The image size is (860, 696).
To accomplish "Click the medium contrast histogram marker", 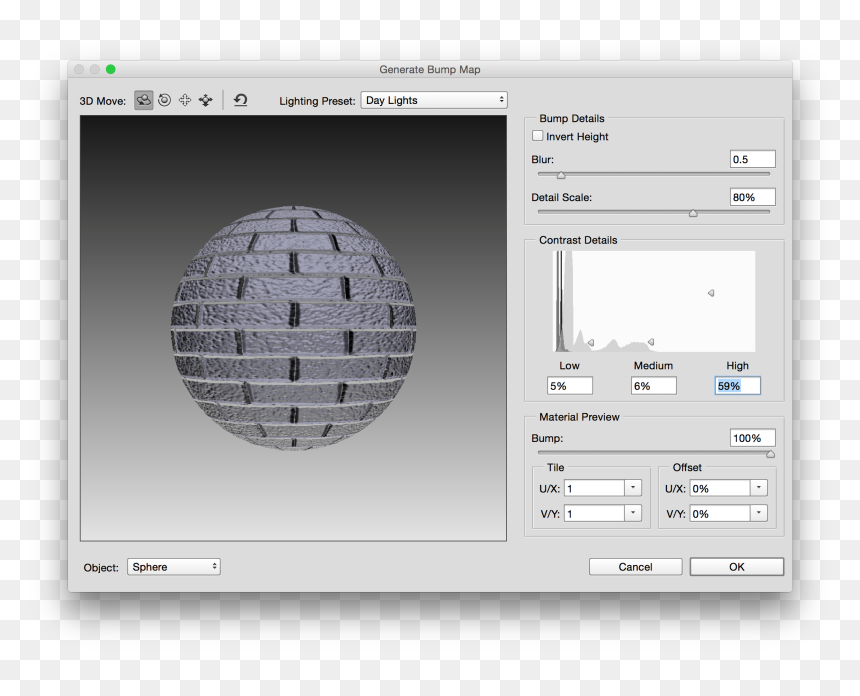I will (650, 342).
